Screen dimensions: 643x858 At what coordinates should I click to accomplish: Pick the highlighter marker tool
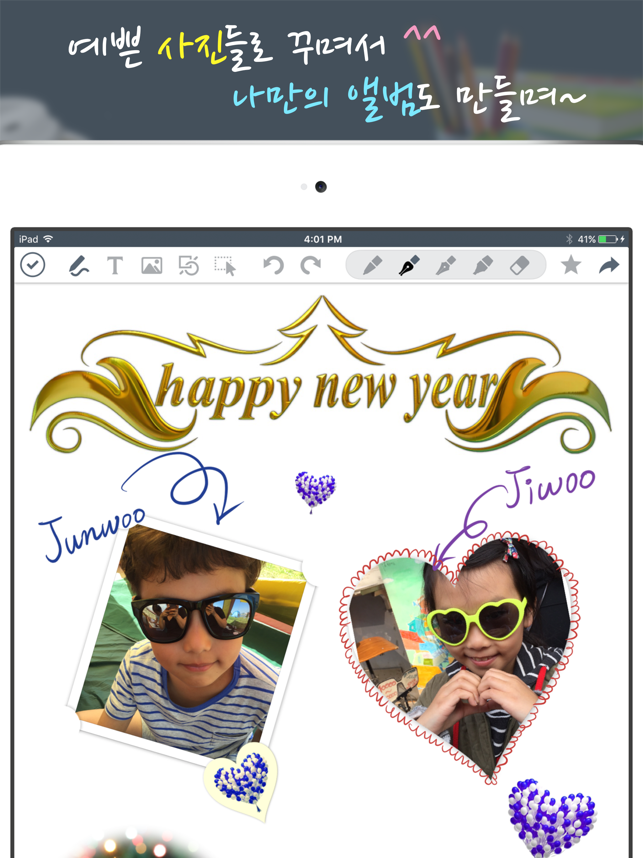pos(483,265)
